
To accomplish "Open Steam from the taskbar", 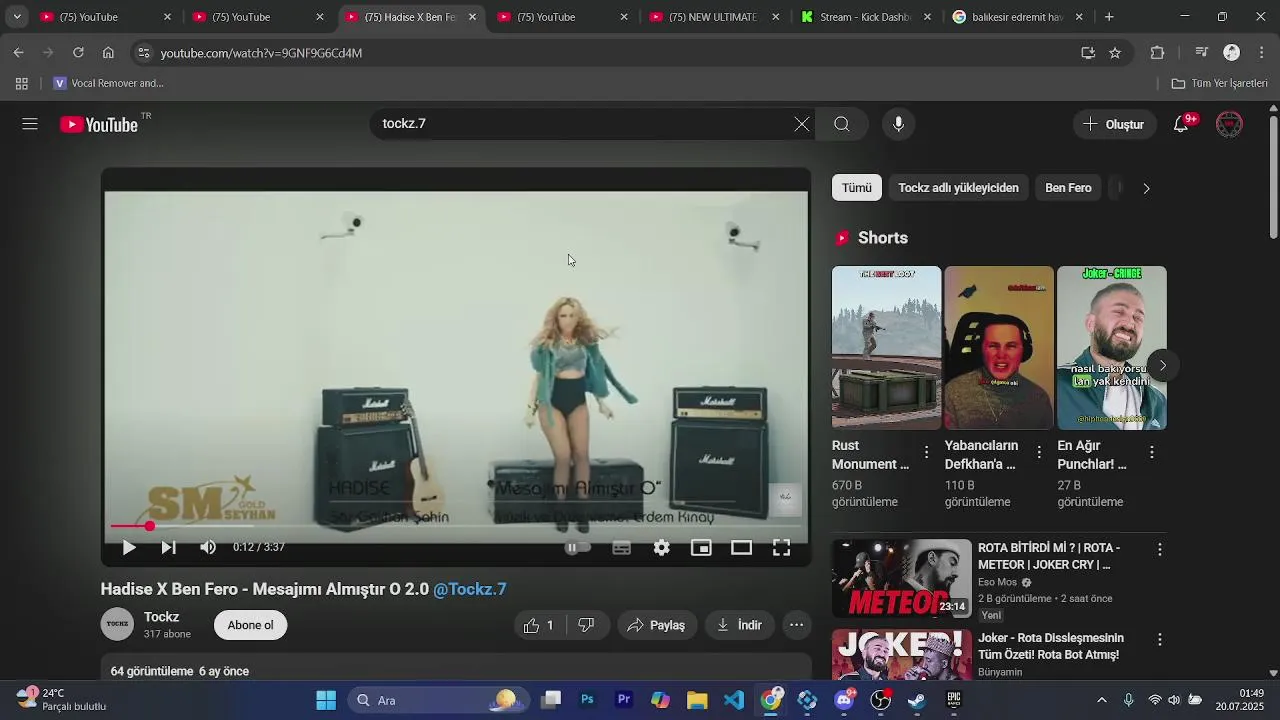I will 917,700.
